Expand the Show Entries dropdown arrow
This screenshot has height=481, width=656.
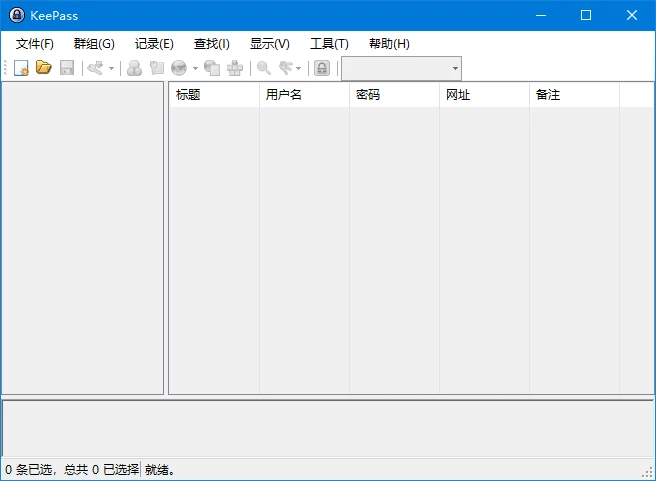pos(298,68)
